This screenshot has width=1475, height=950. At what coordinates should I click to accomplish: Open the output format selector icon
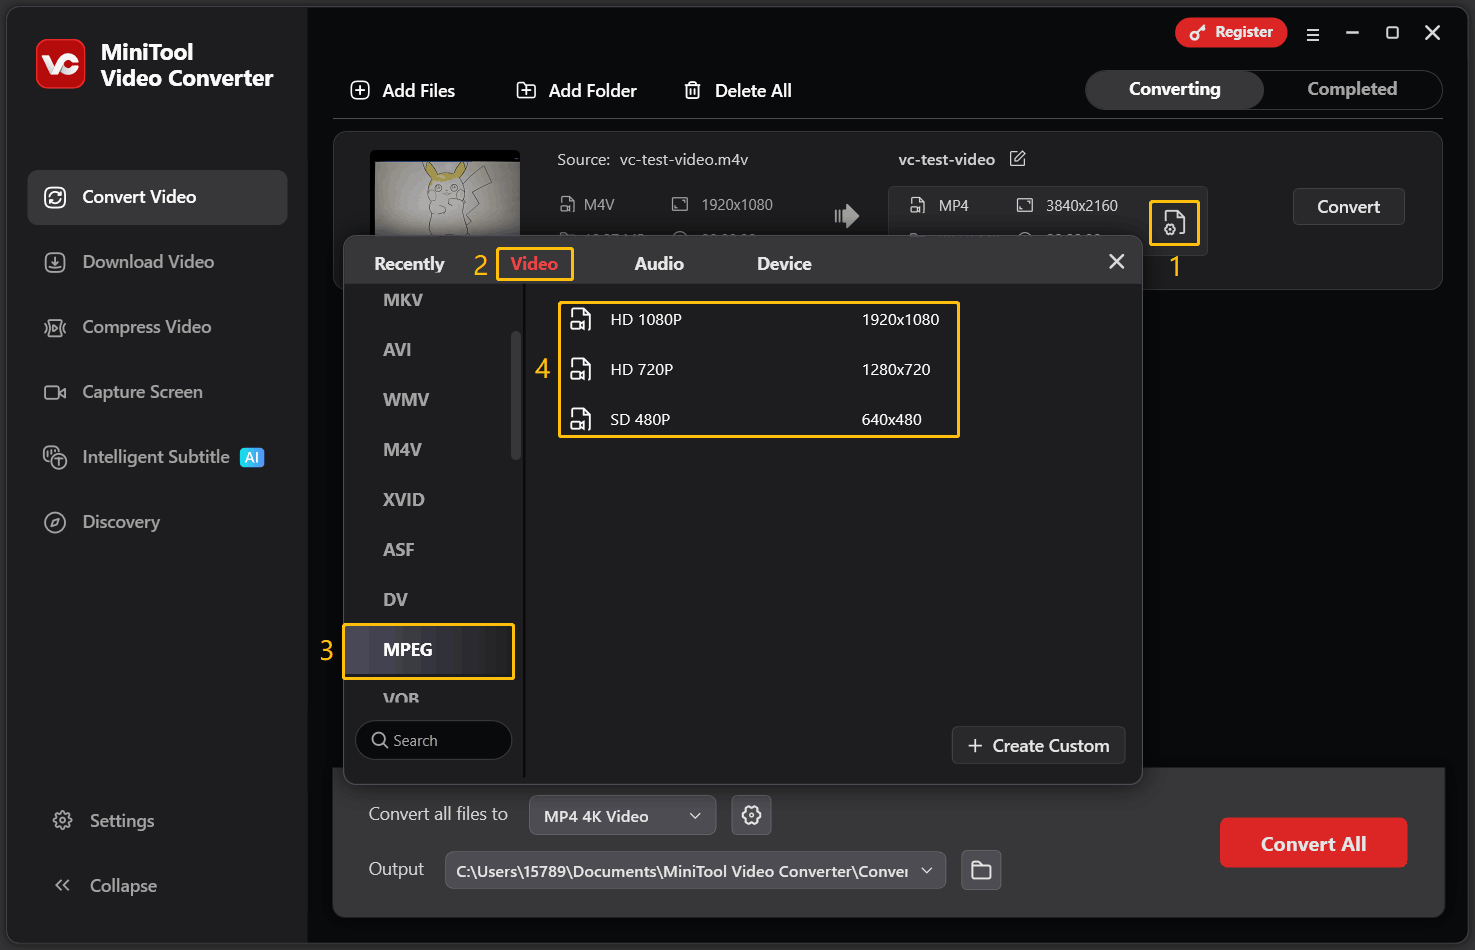[x=1174, y=222]
